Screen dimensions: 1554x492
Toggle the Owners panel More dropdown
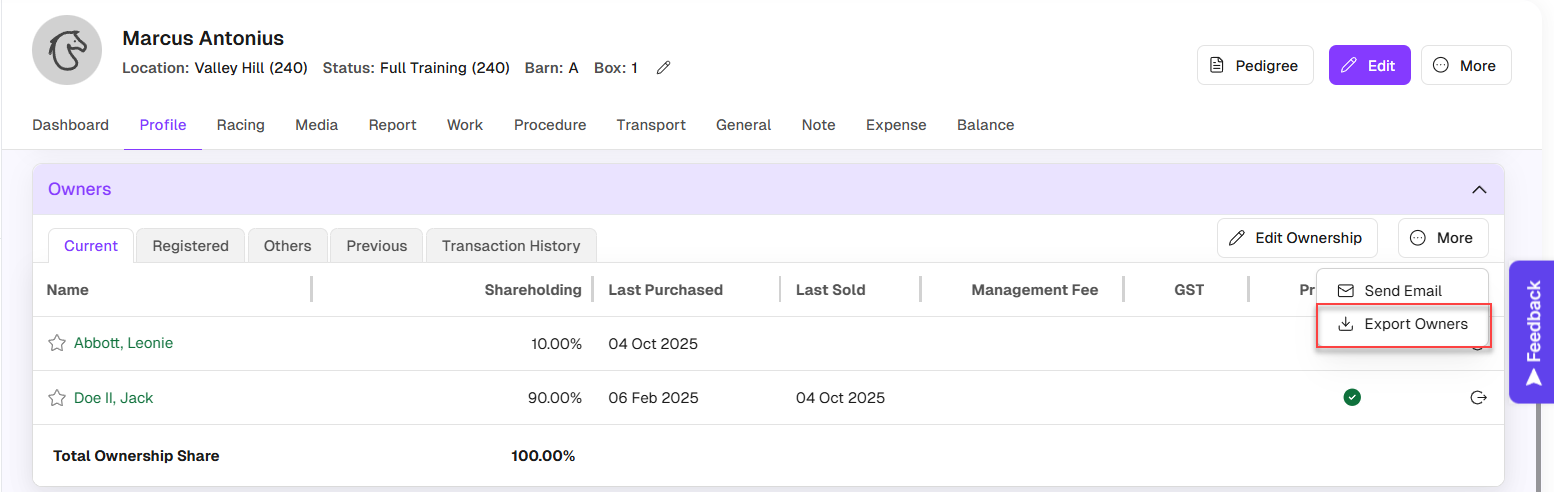click(x=1442, y=238)
